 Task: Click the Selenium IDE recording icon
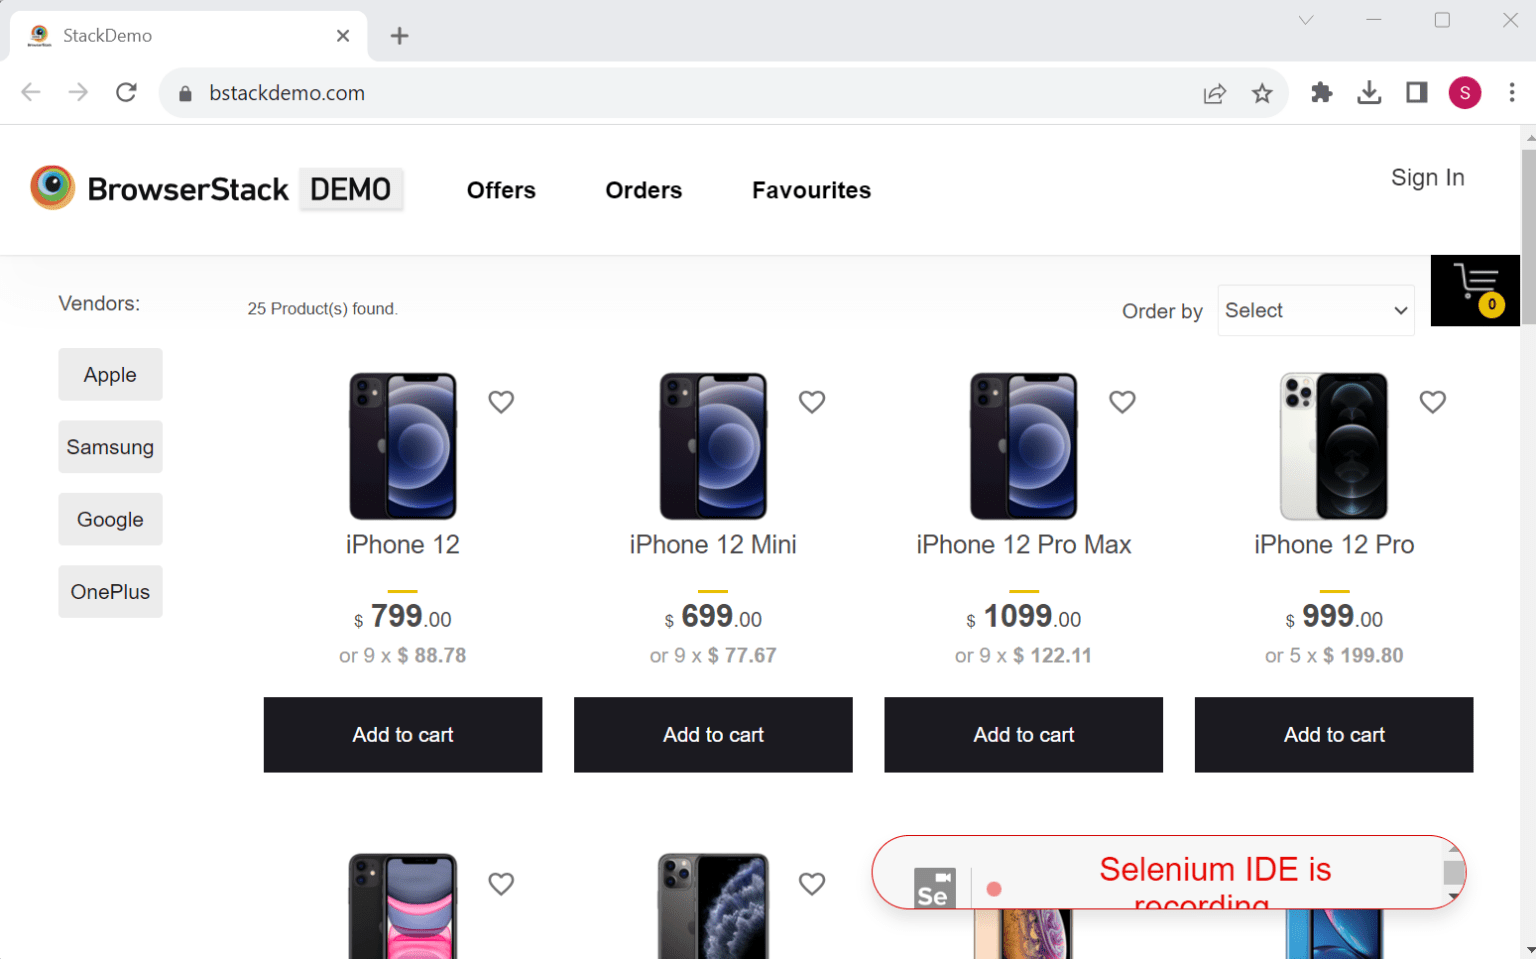tap(934, 887)
